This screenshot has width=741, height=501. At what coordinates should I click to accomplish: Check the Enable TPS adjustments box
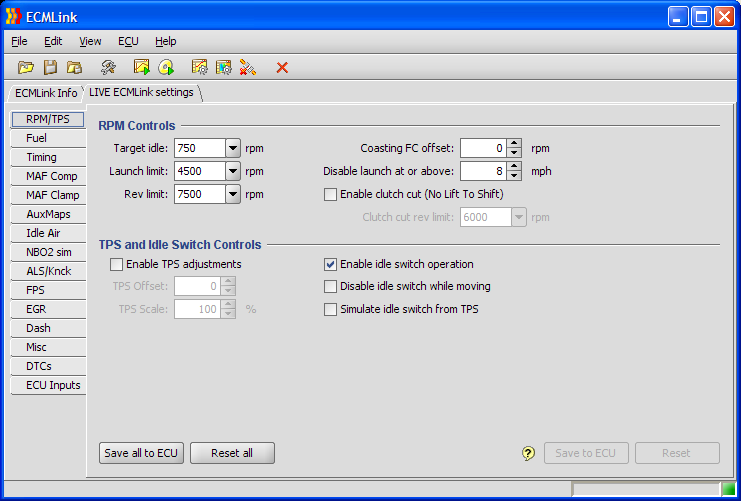[x=117, y=264]
